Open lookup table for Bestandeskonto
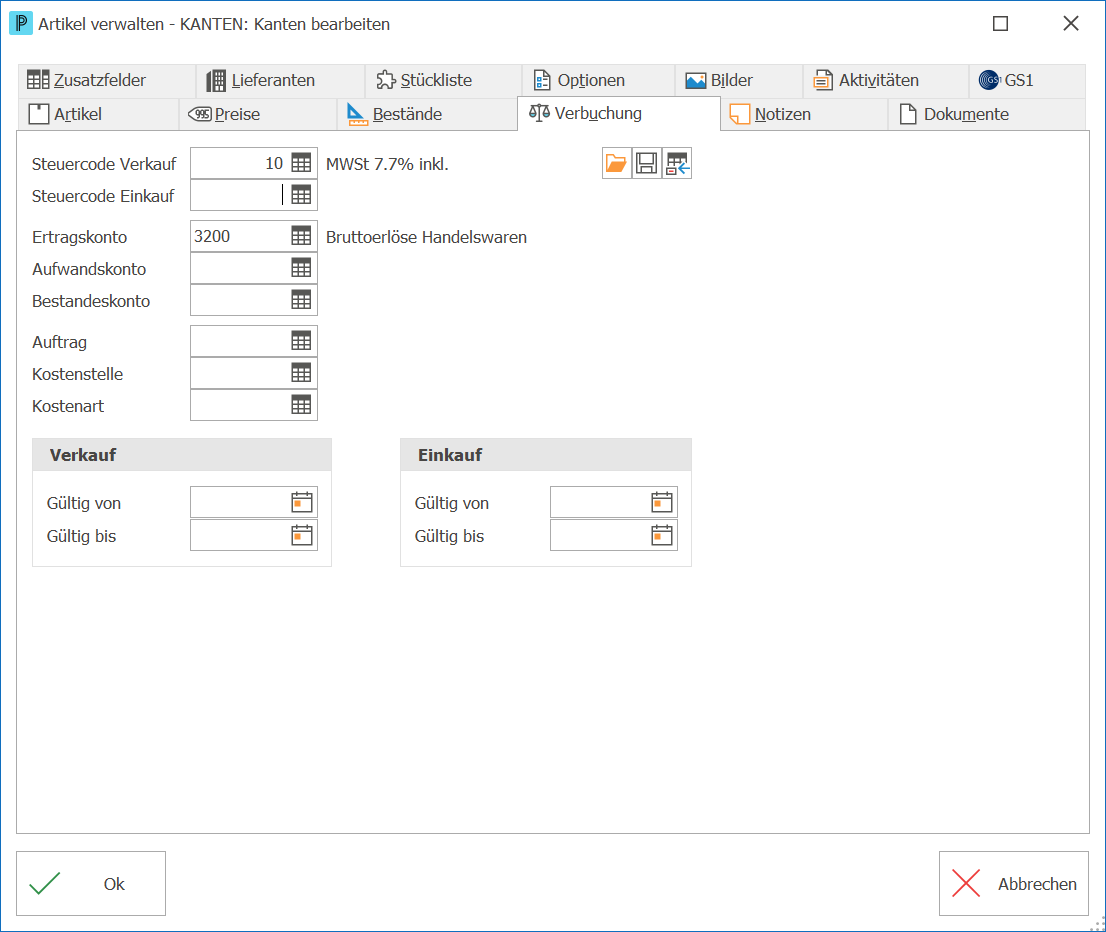 (301, 300)
